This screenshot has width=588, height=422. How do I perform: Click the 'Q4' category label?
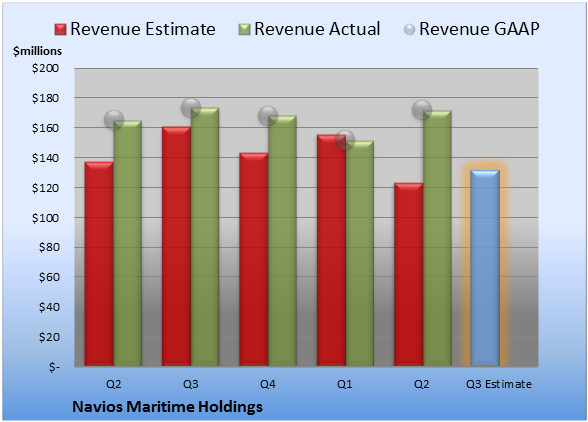point(268,384)
